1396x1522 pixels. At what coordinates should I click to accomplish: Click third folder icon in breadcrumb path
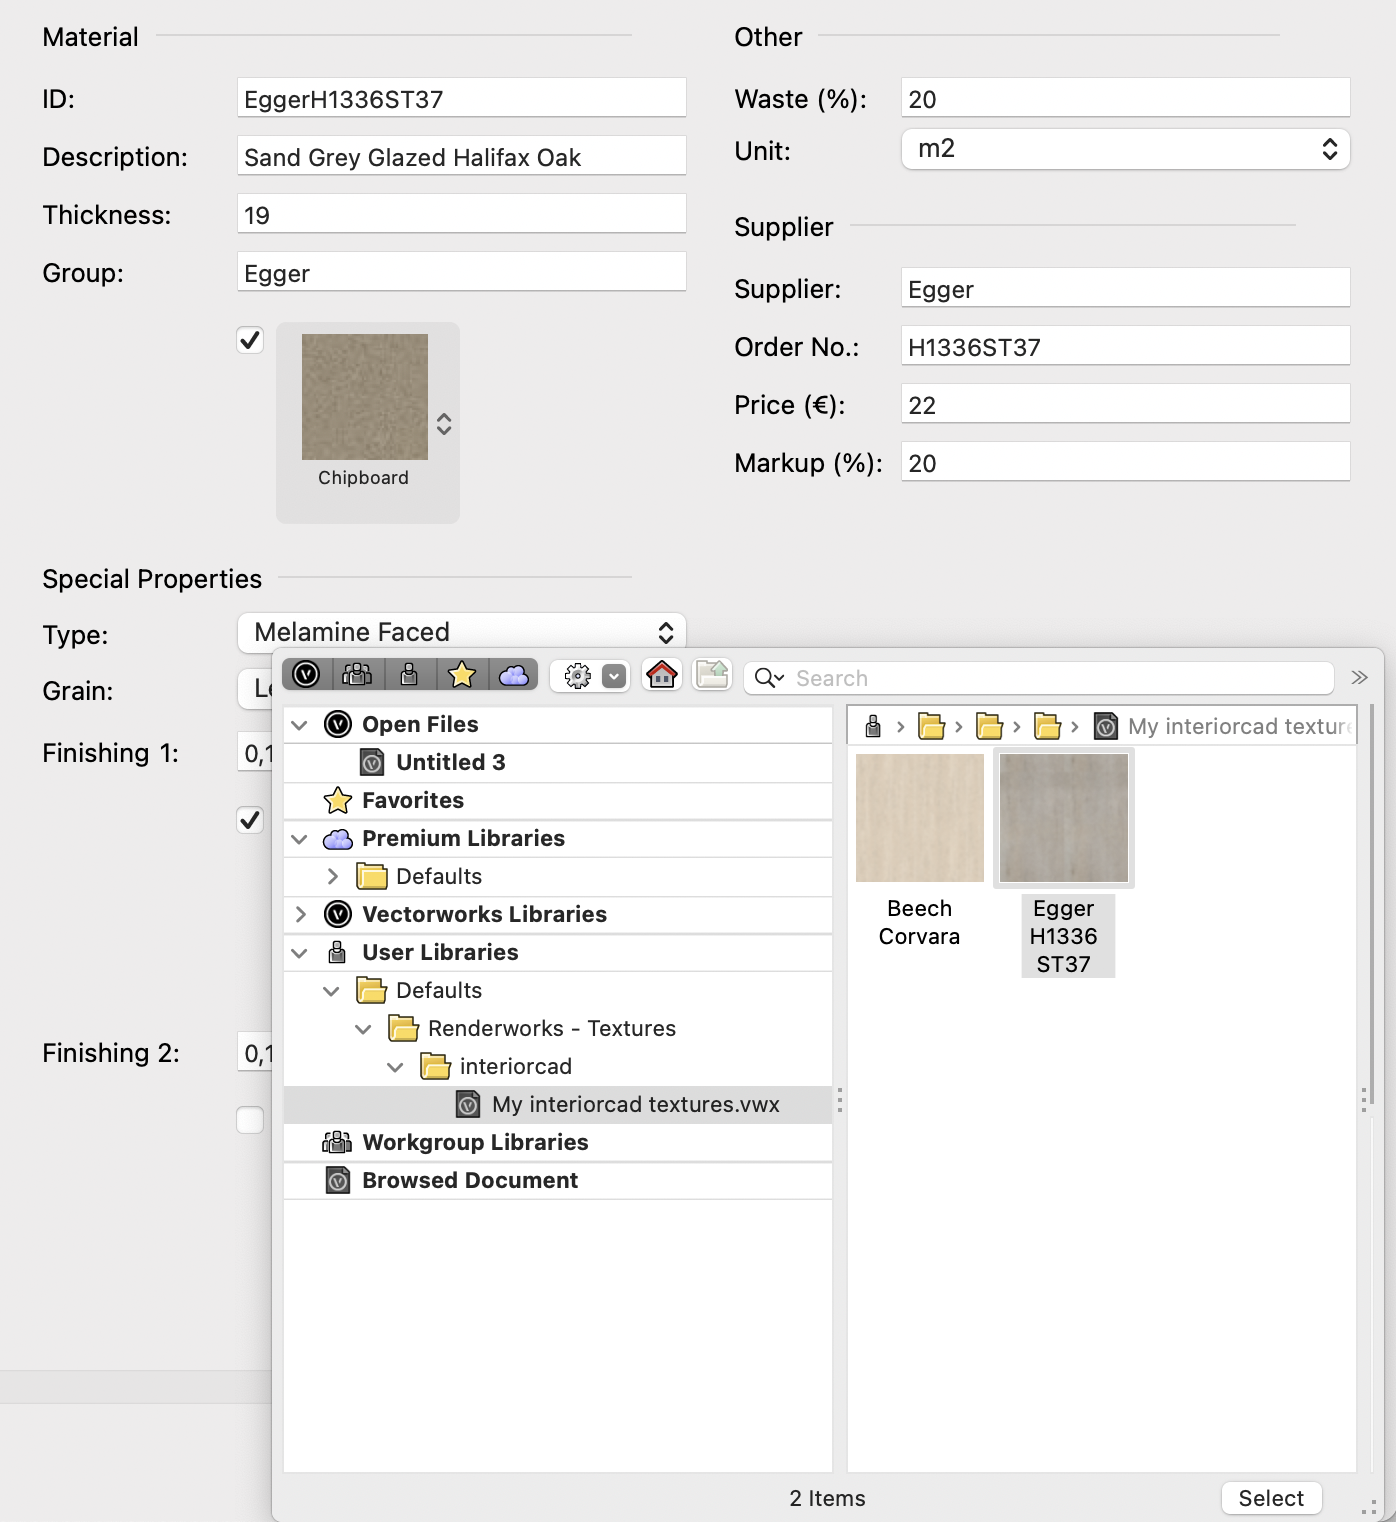coord(1047,726)
